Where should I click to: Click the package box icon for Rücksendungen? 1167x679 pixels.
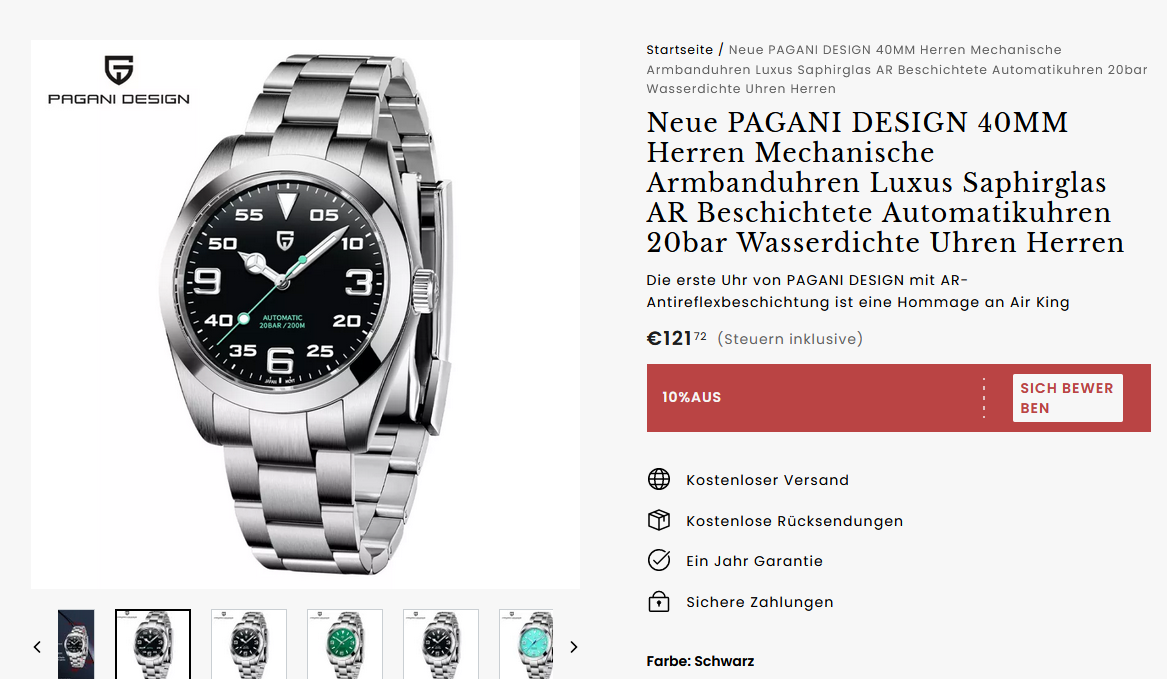(659, 520)
